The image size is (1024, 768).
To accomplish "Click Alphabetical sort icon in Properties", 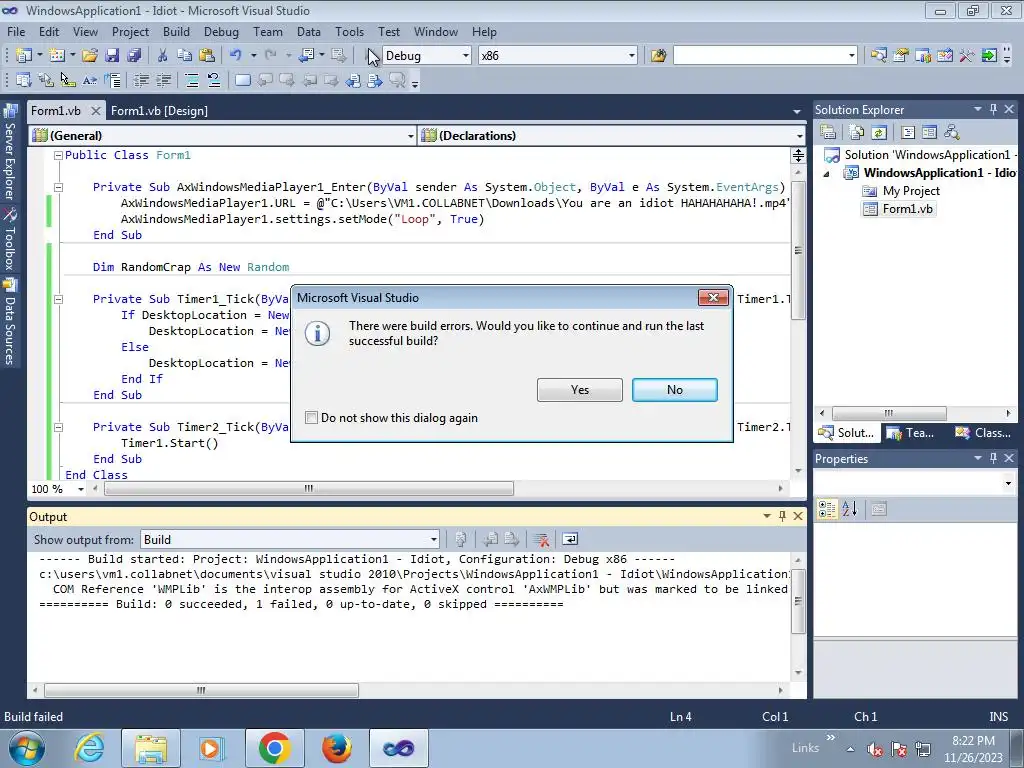I will [850, 509].
